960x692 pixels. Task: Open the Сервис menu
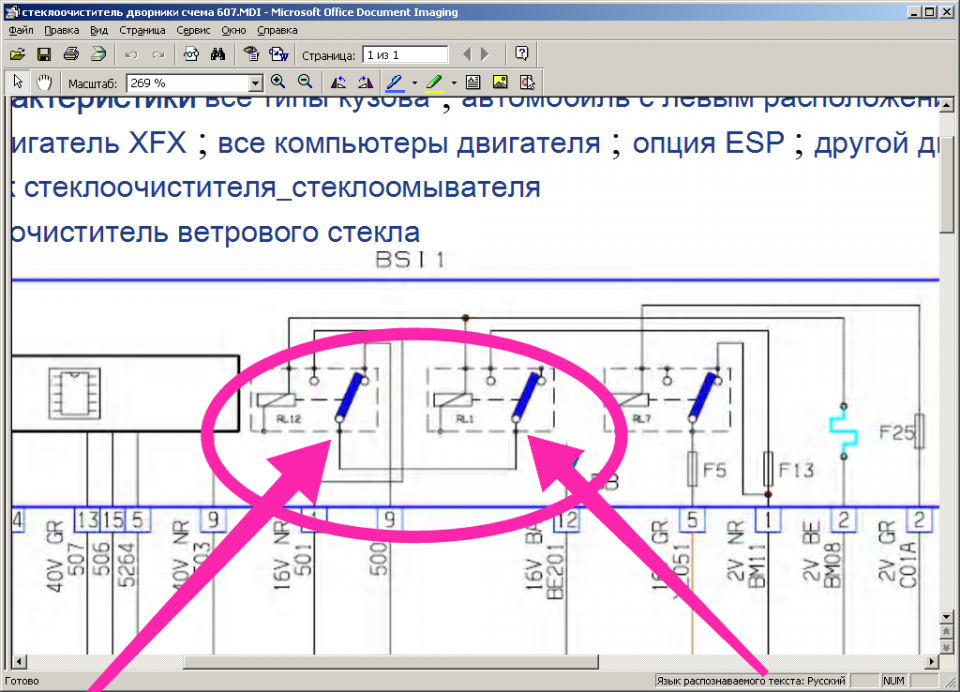coord(193,30)
